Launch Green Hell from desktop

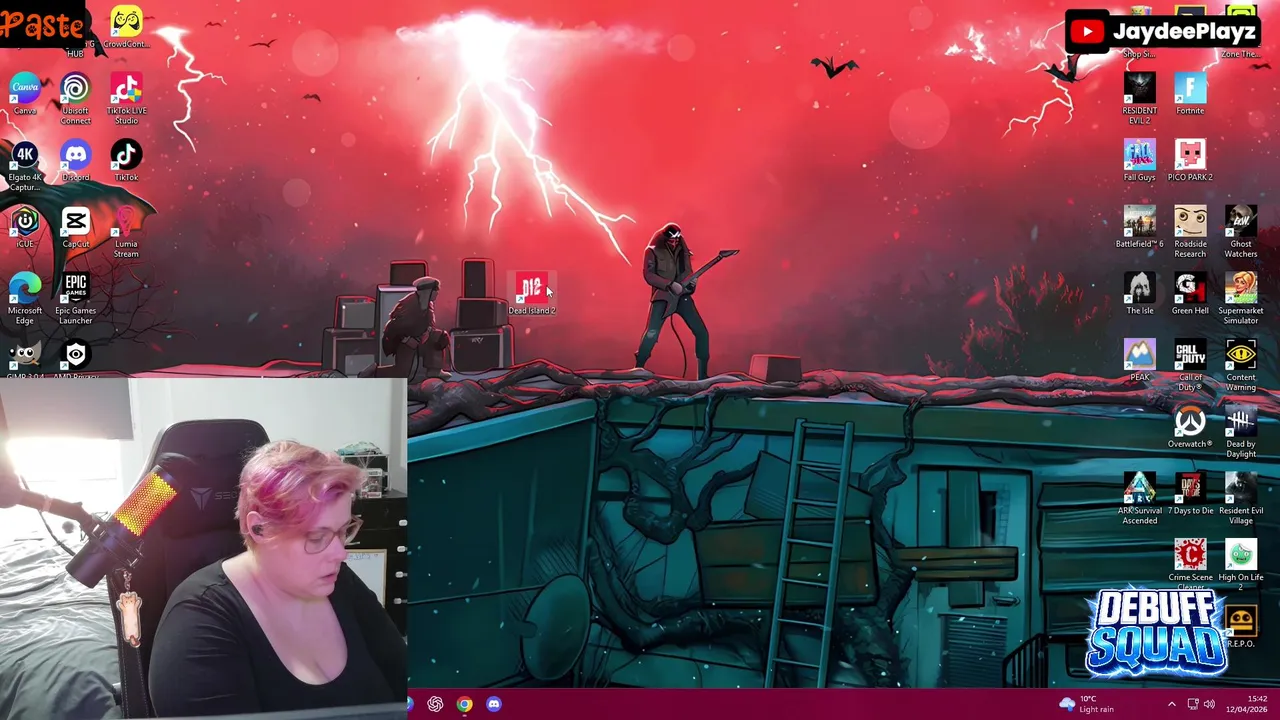[x=1190, y=294]
